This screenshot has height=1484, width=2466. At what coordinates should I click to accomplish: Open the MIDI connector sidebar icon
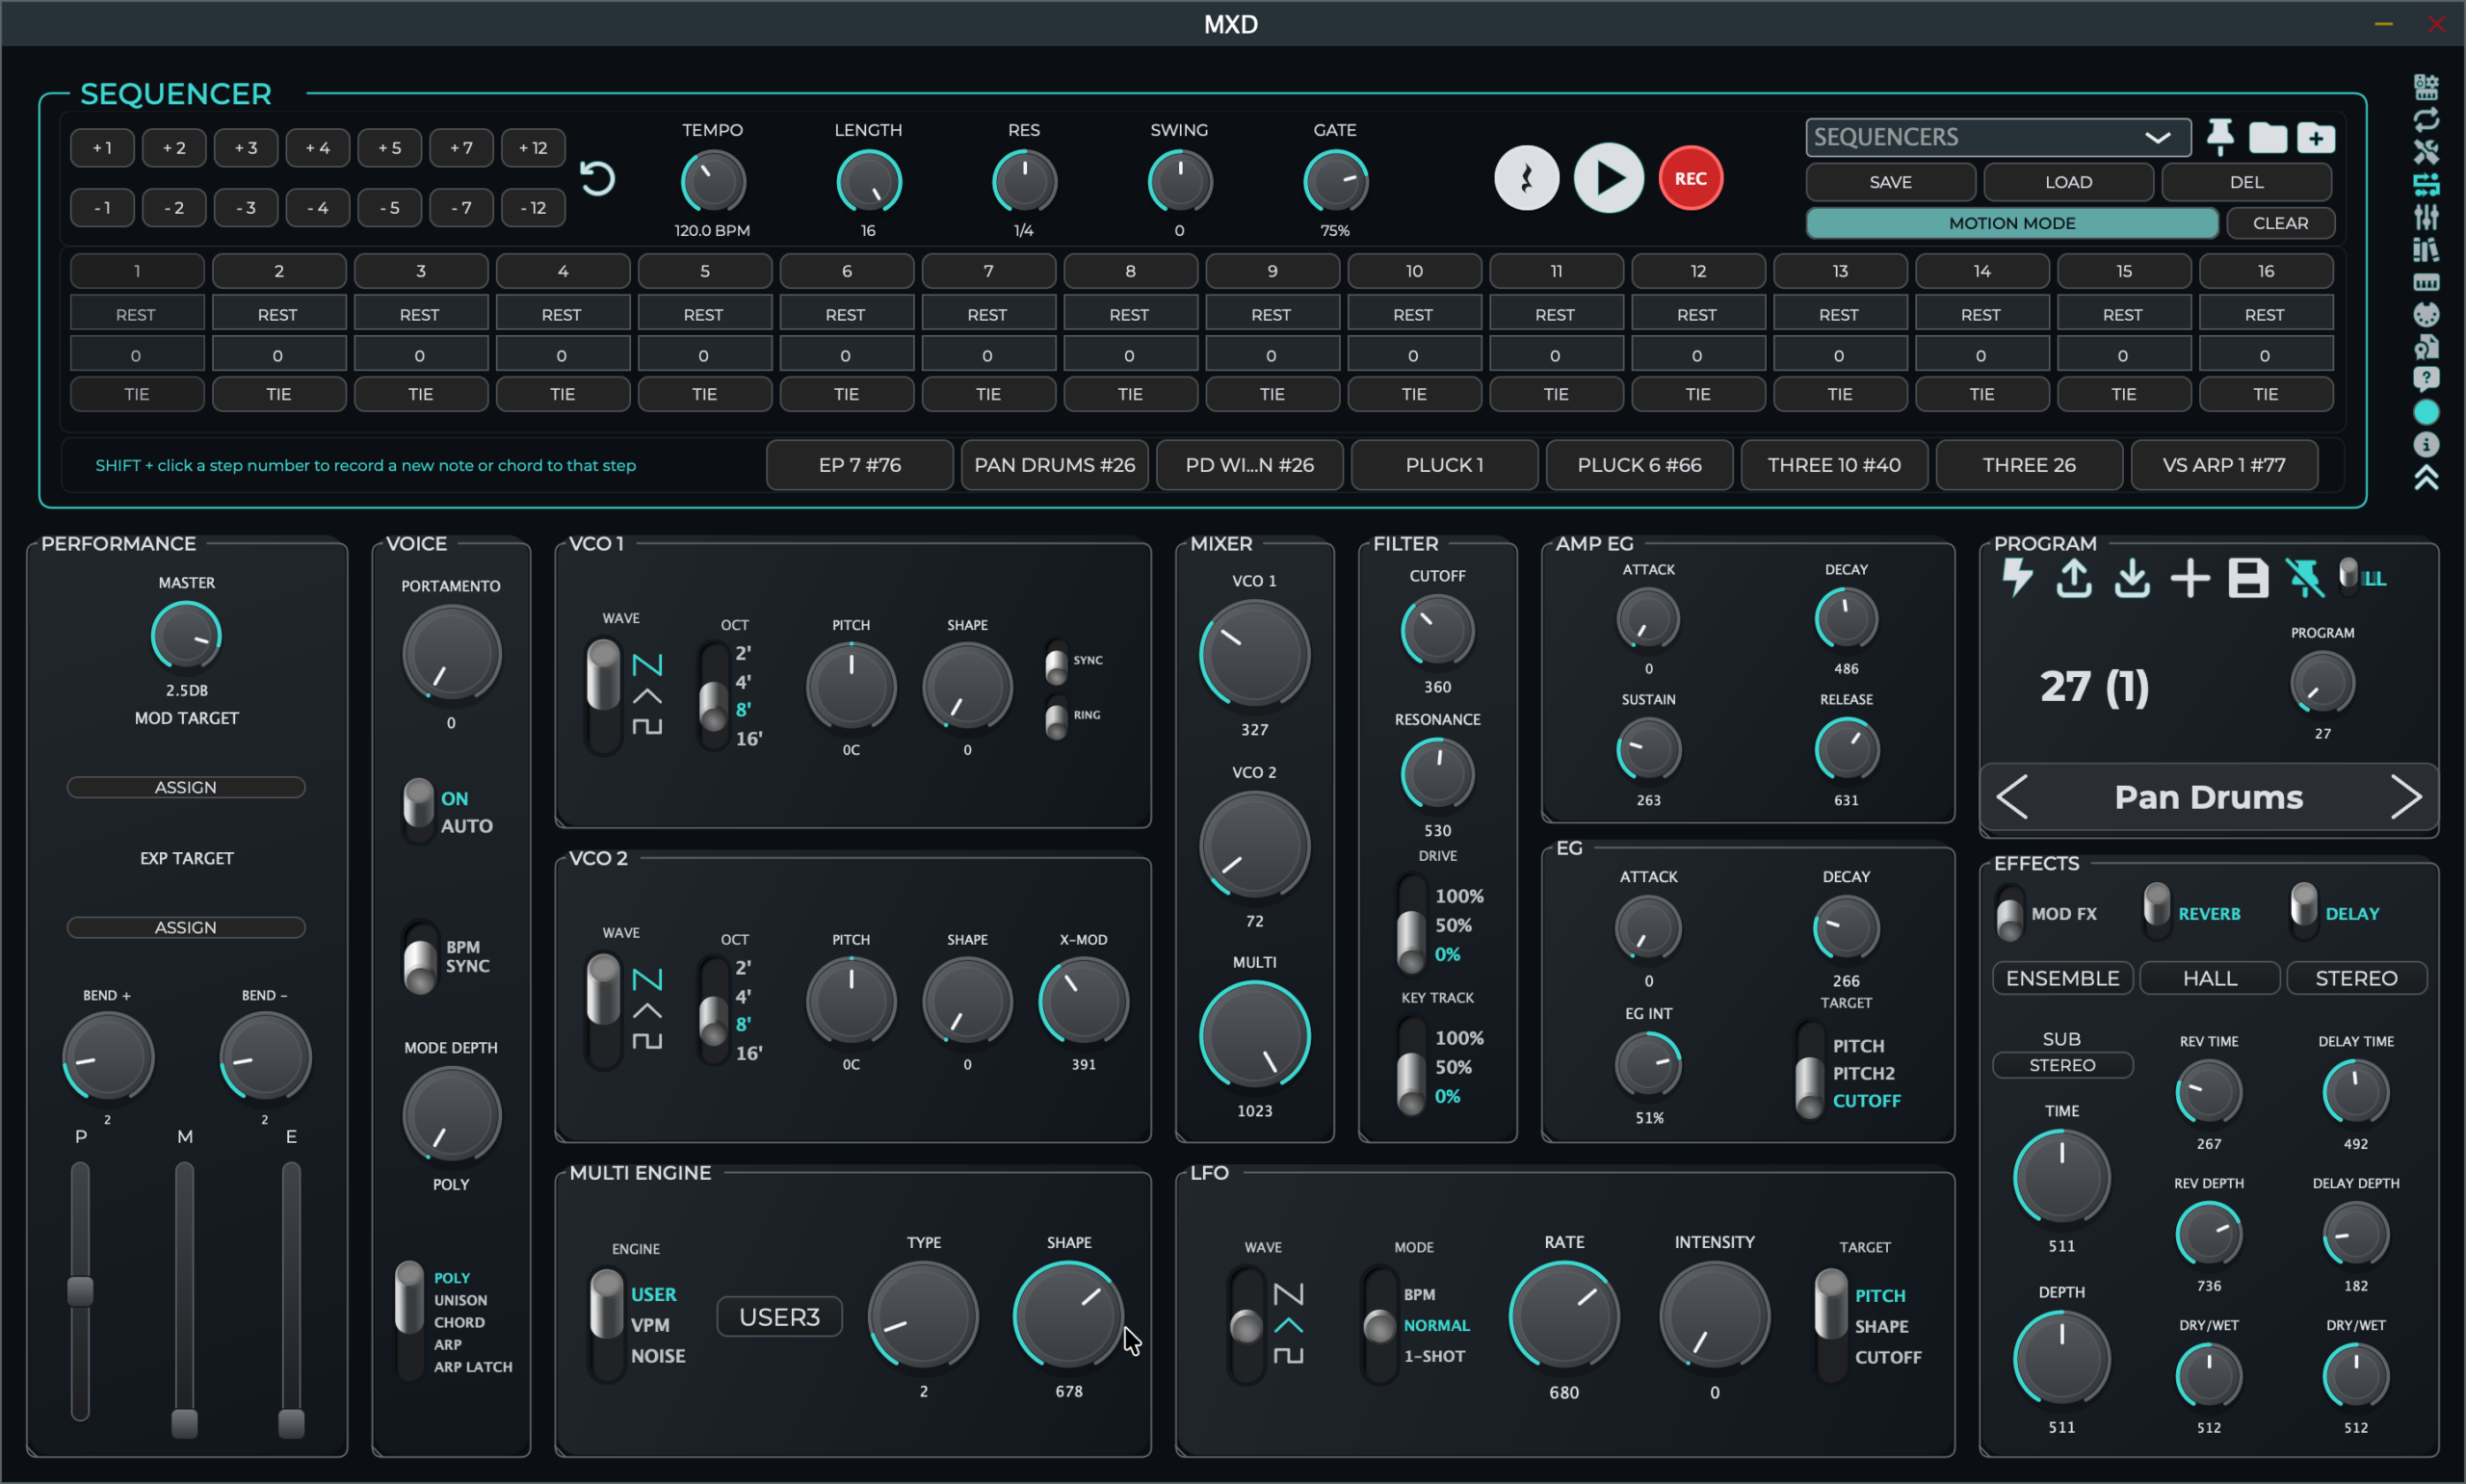[2425, 315]
